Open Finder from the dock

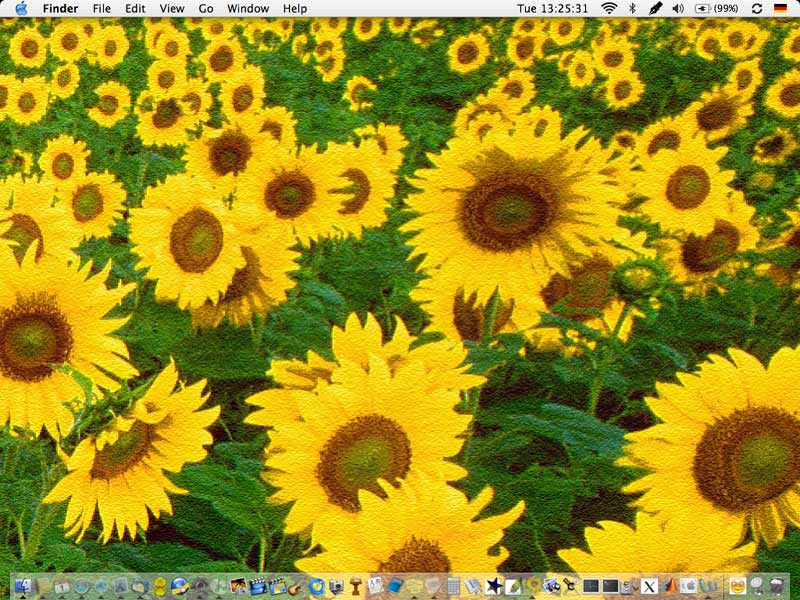pos(22,586)
